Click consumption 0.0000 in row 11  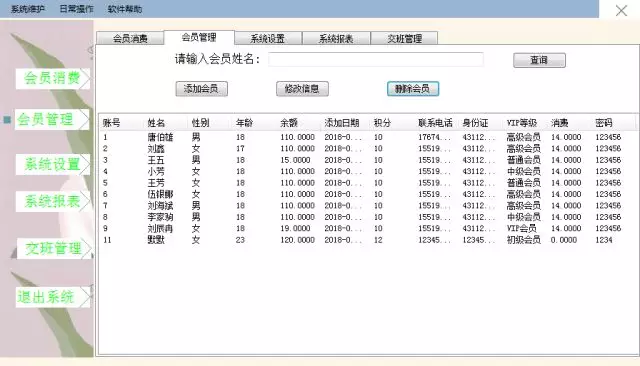pyautogui.click(x=564, y=240)
